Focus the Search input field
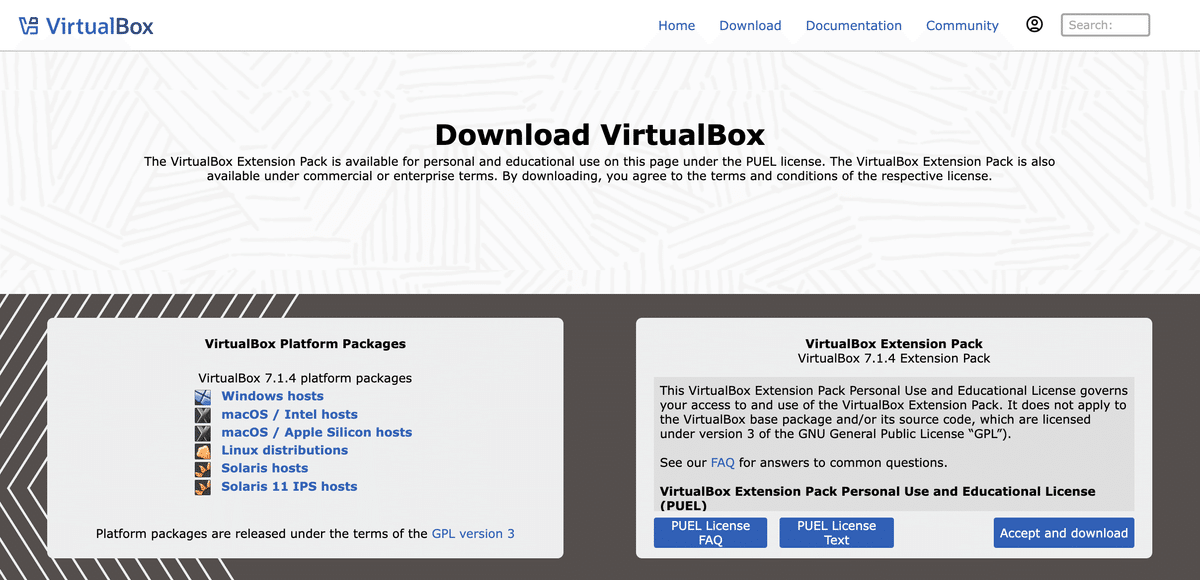 coord(1105,25)
